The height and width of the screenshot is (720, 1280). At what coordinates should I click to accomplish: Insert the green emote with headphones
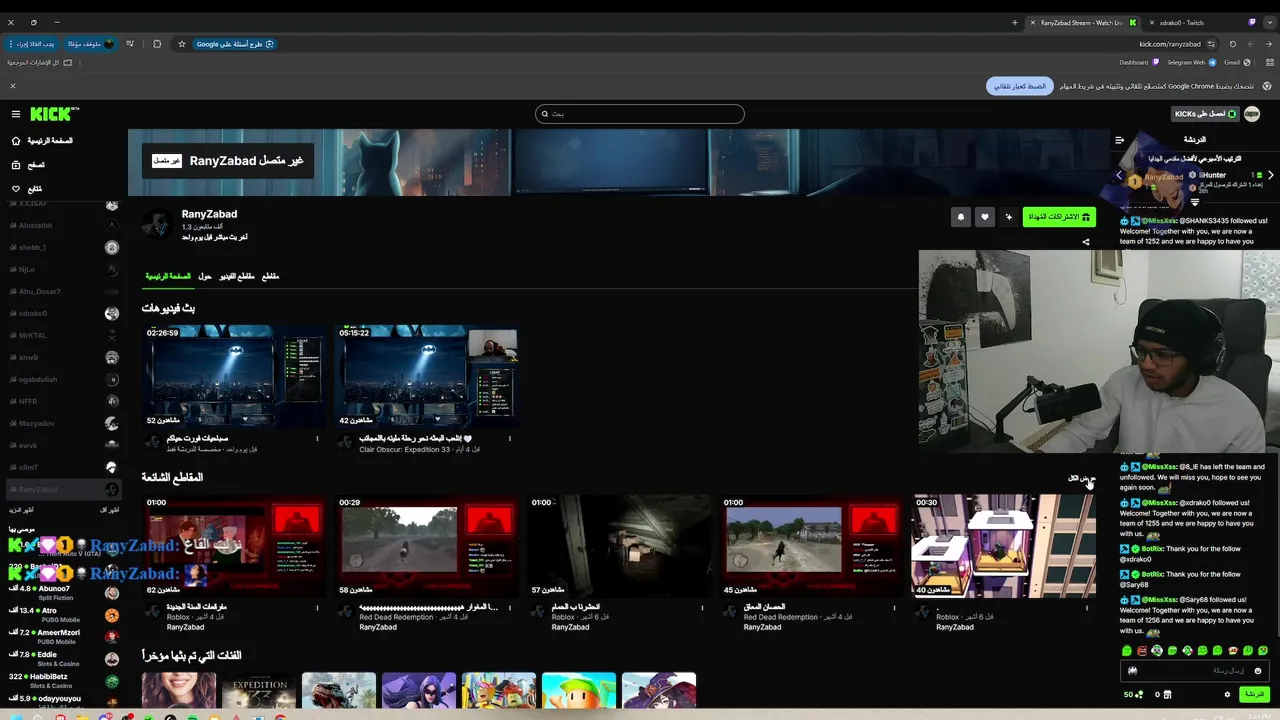(1157, 651)
